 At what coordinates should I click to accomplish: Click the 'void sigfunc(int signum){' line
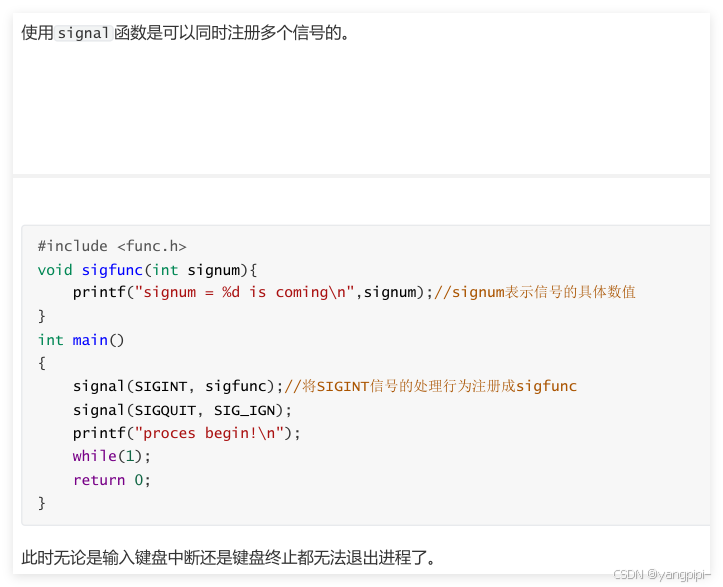147,270
